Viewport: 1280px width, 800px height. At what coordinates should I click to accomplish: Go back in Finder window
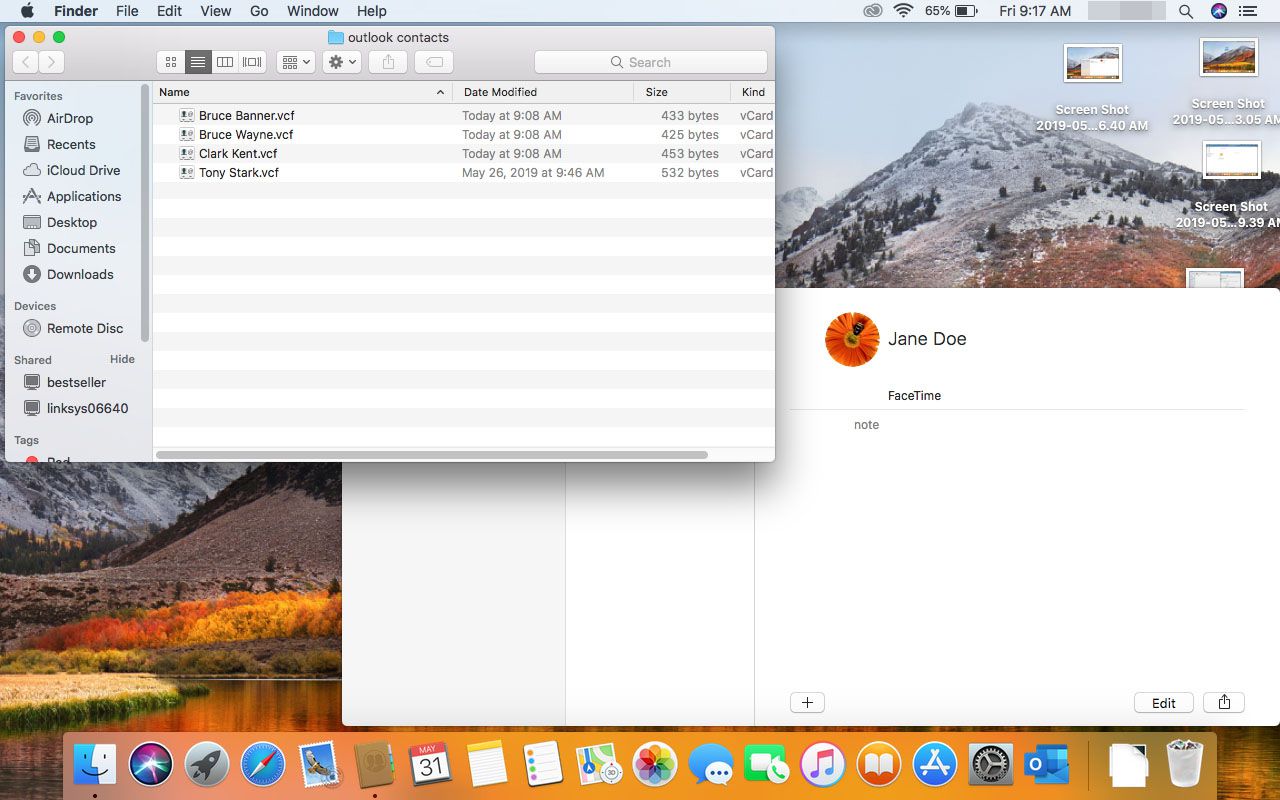click(x=25, y=62)
